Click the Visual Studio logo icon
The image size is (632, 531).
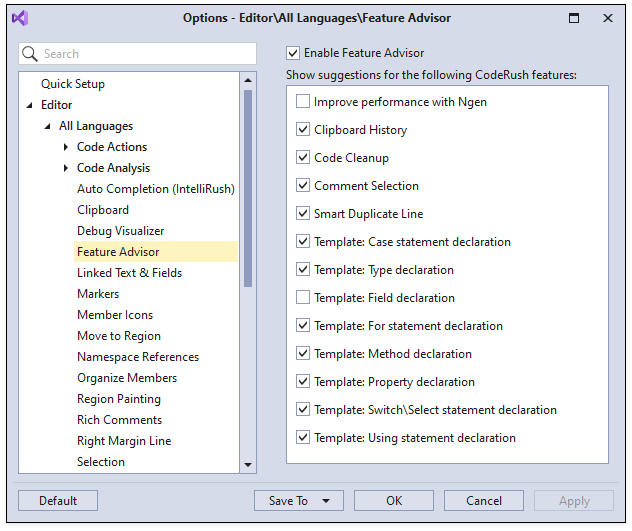pos(20,18)
